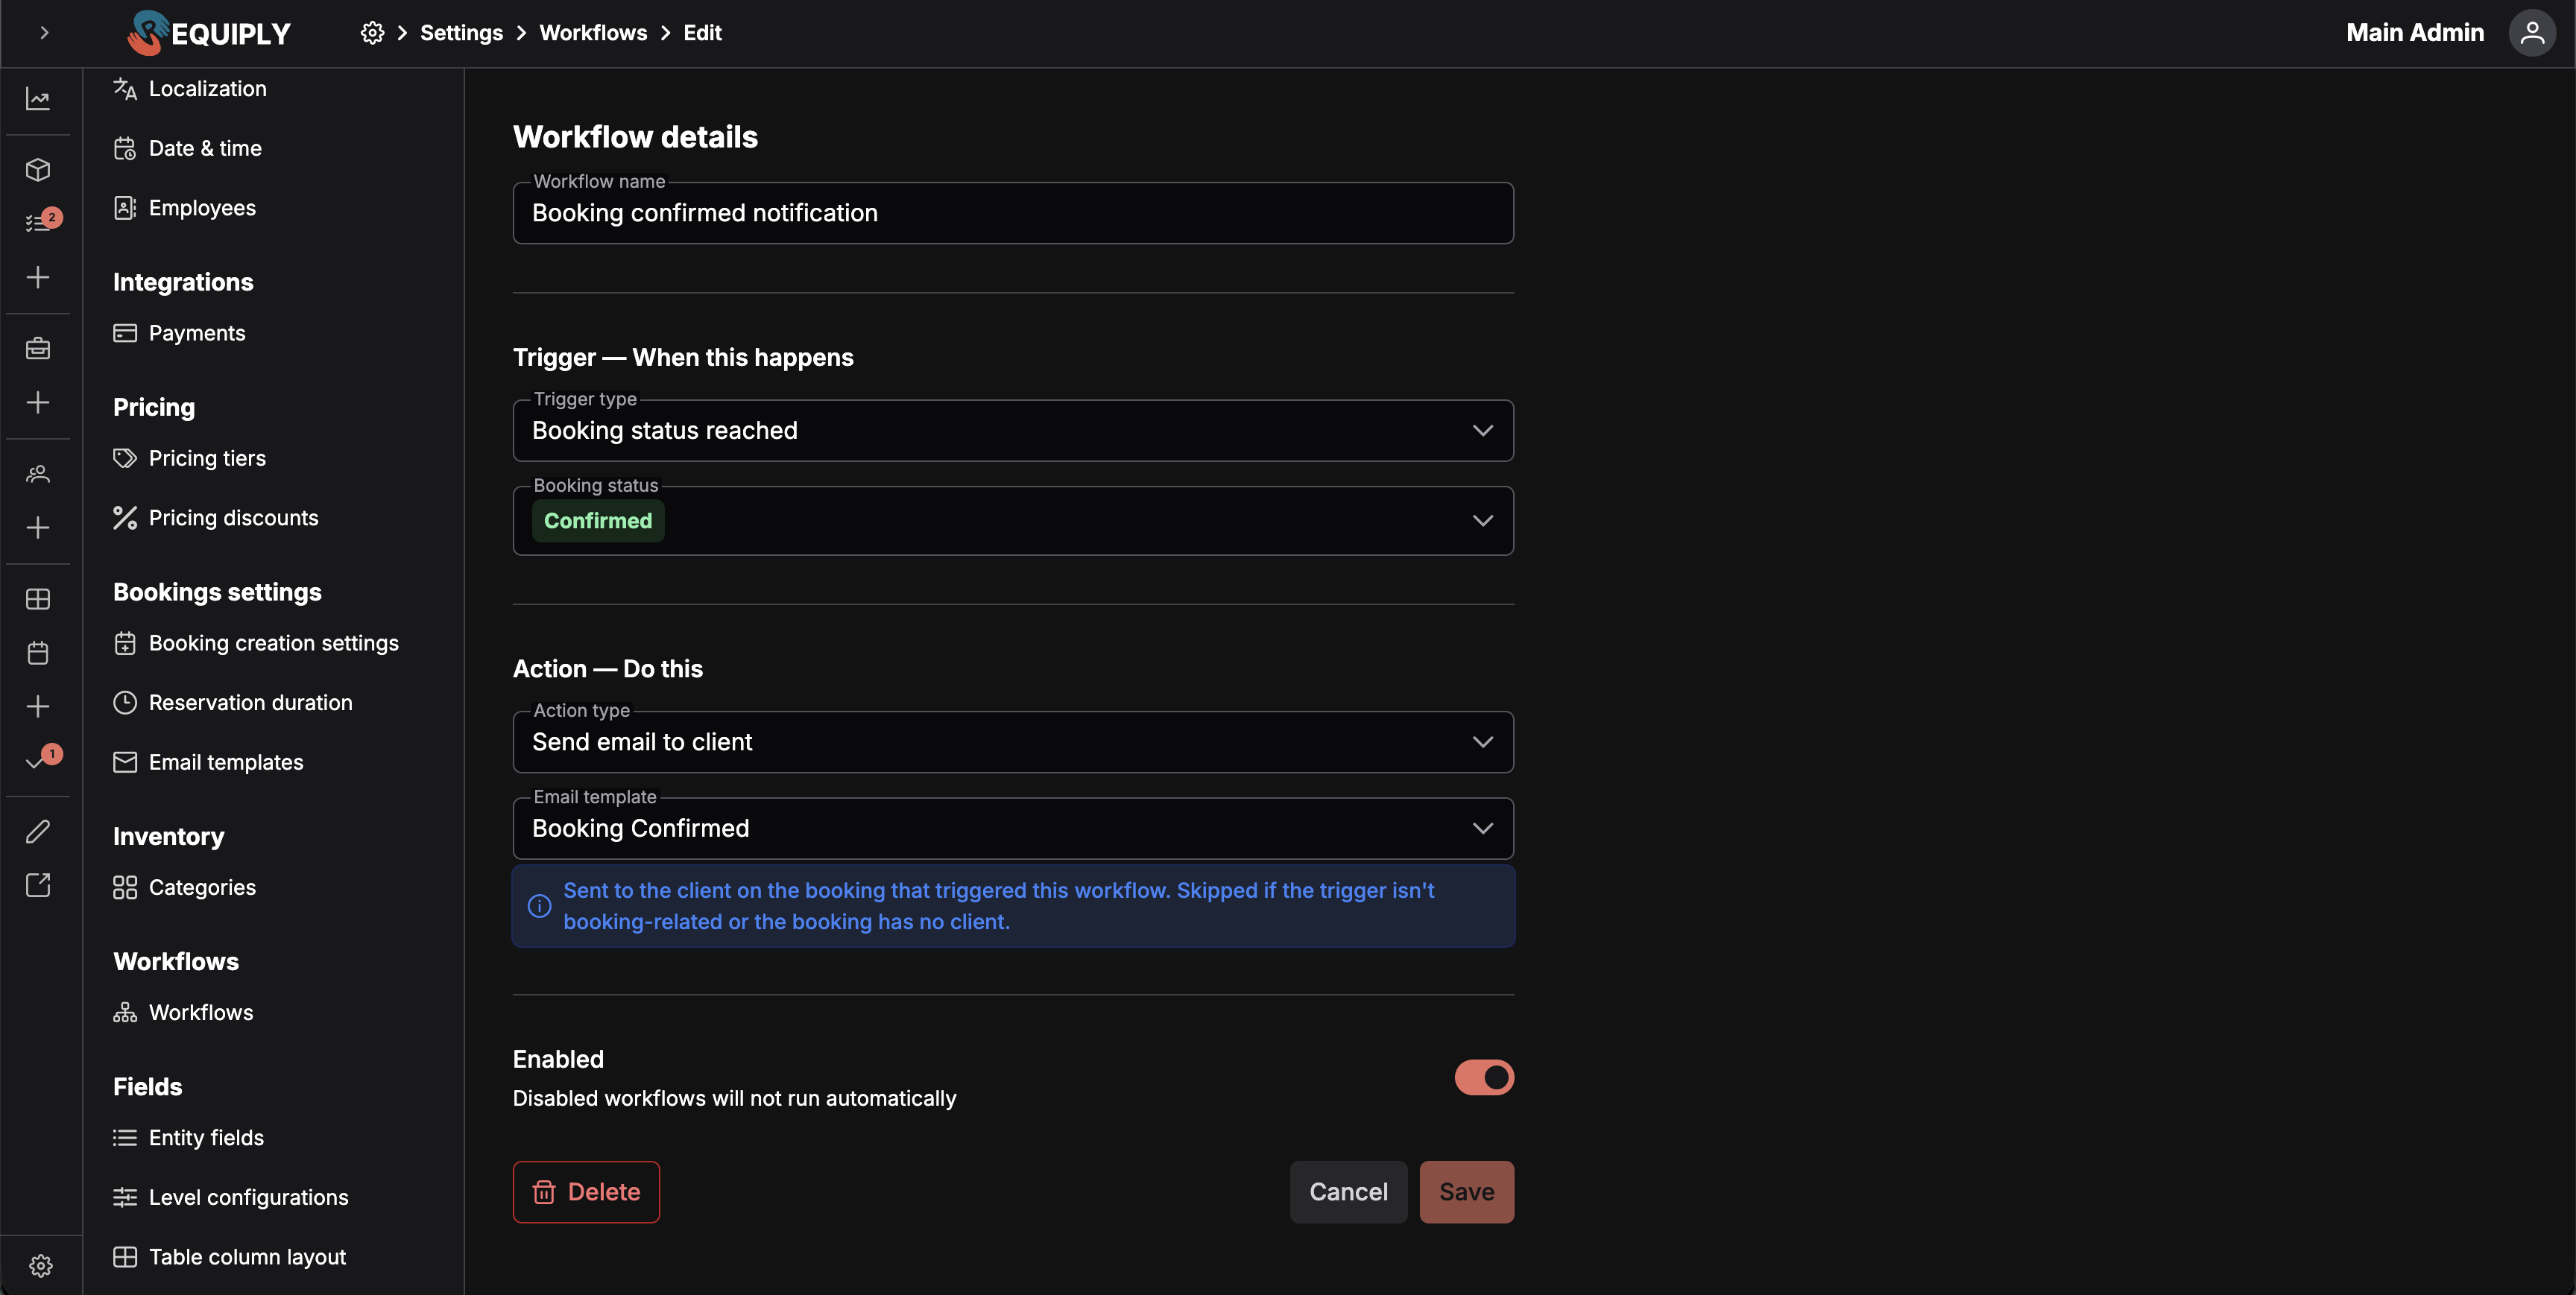Screen dimensions: 2576x1295
Task: Open Table column layout settings
Action: click(x=229, y=1257)
